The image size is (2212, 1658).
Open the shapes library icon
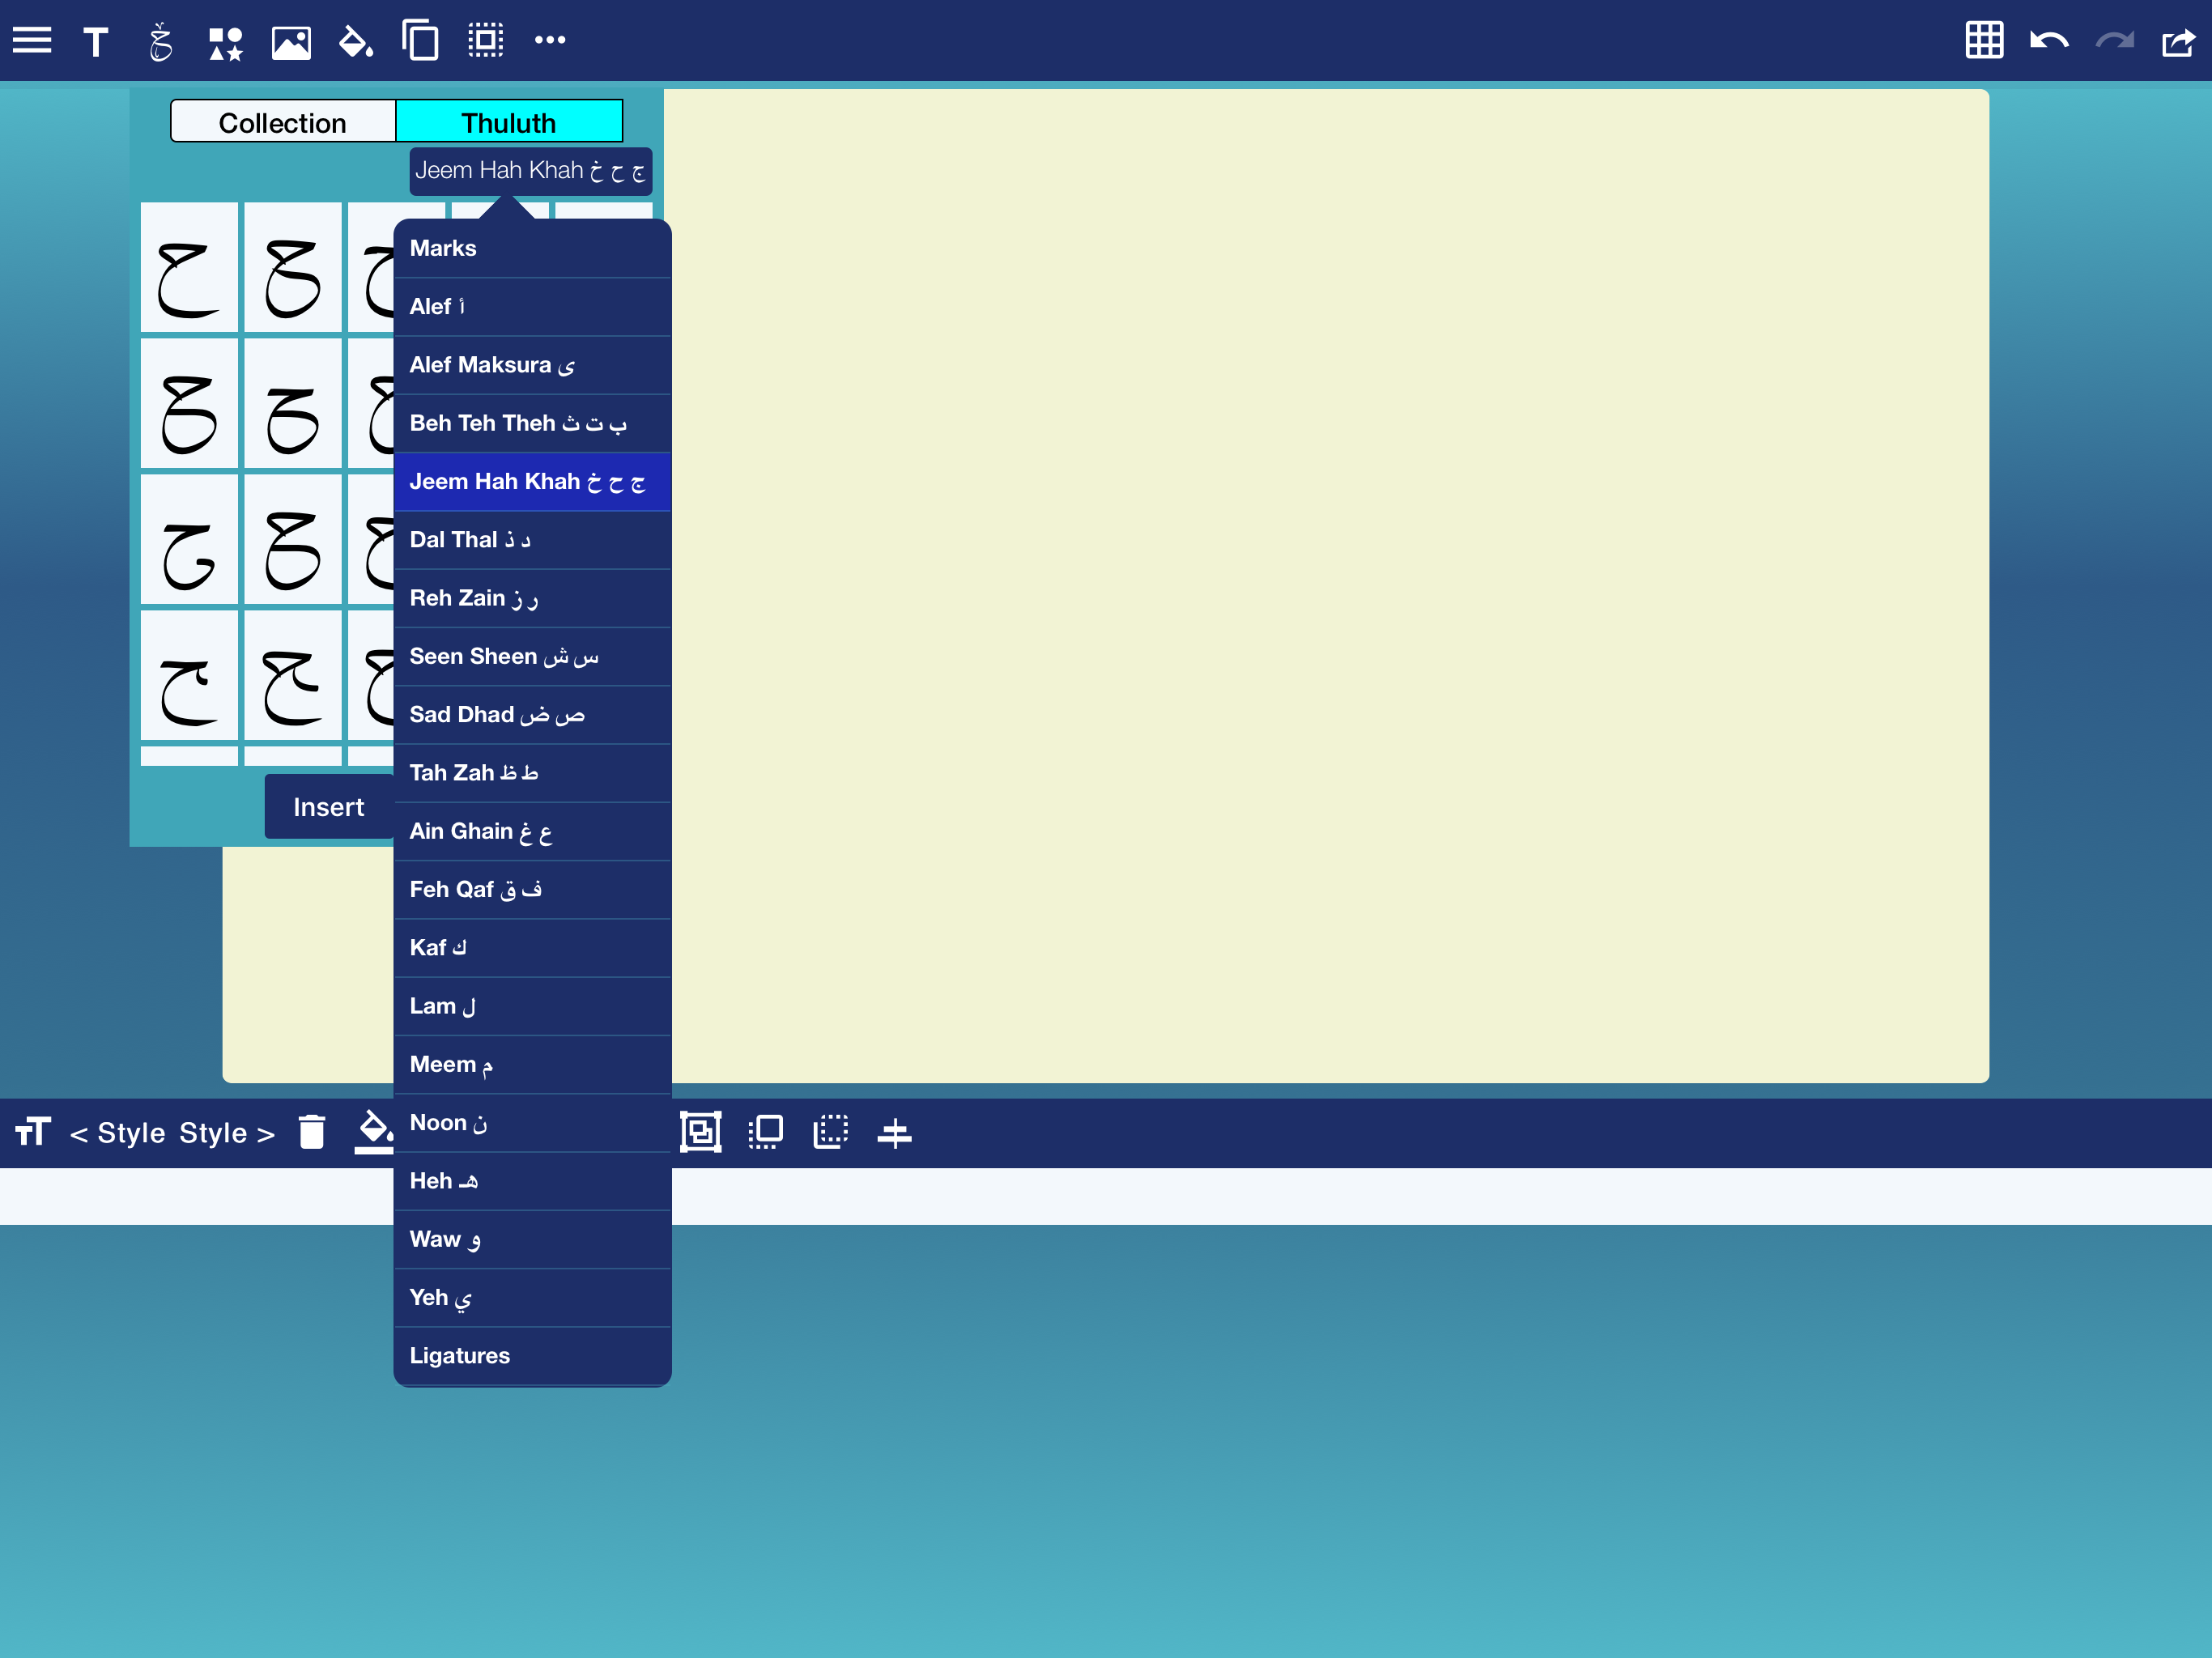coord(225,42)
